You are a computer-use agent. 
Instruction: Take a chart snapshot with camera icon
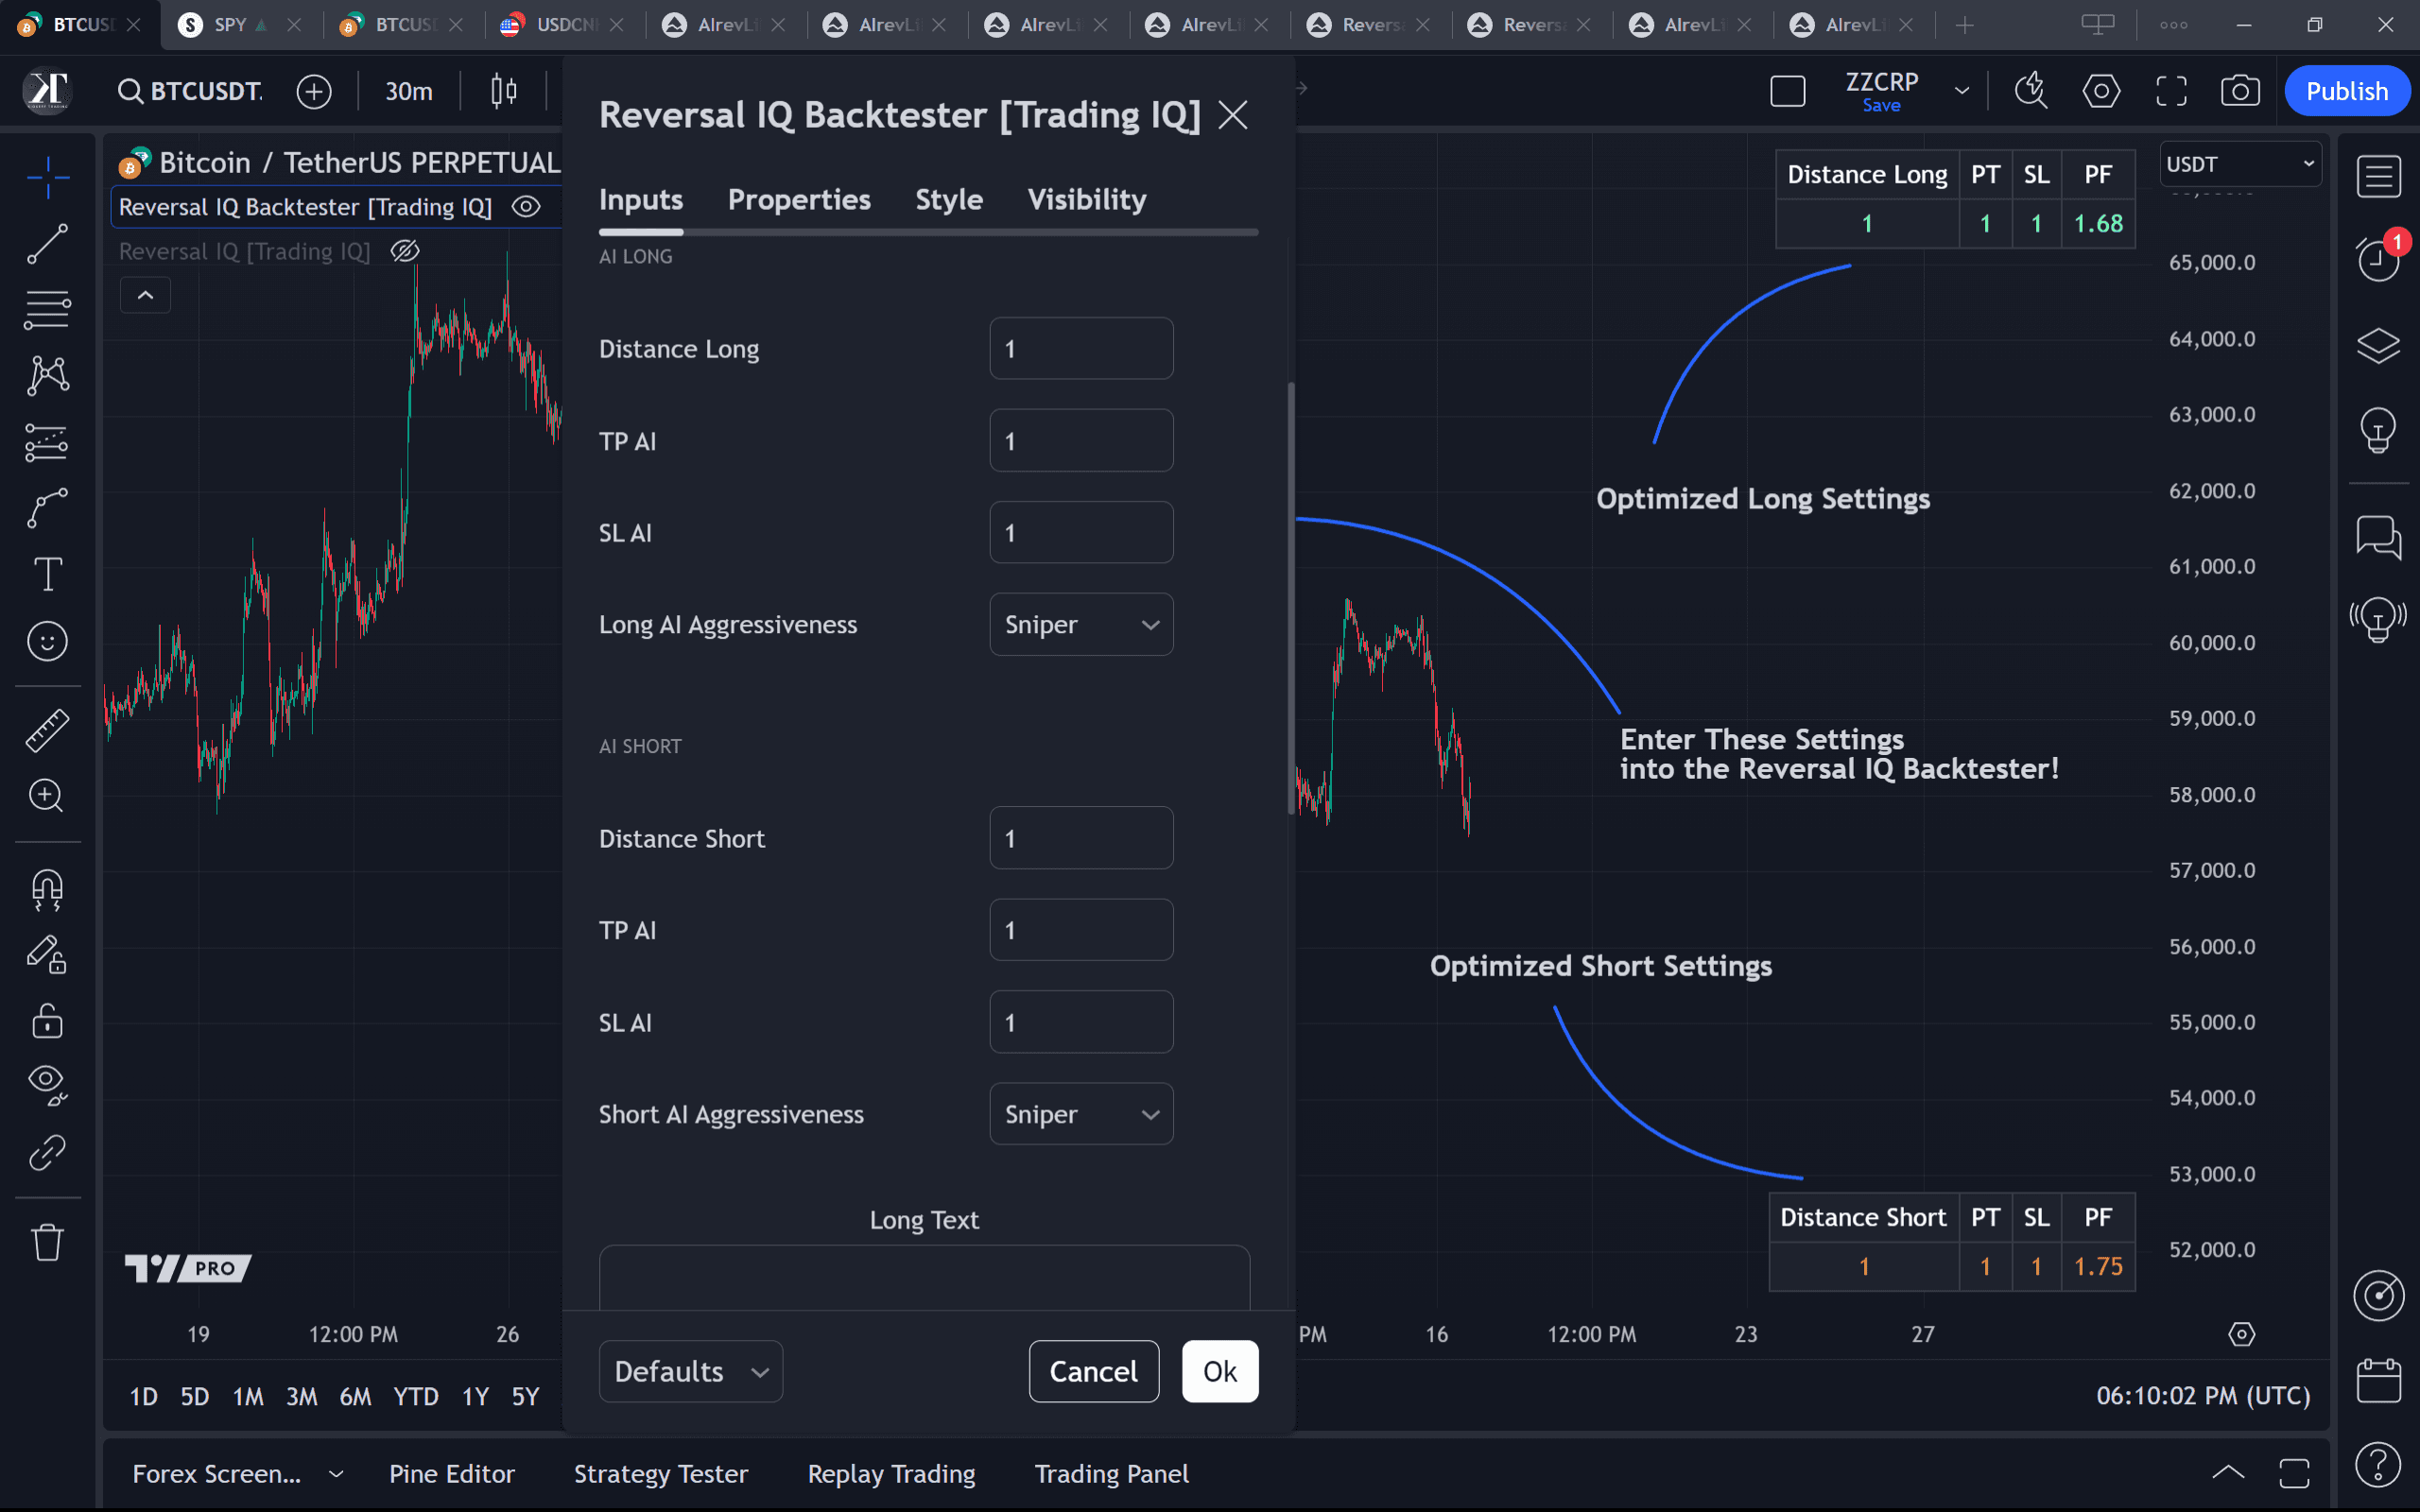pyautogui.click(x=2240, y=91)
